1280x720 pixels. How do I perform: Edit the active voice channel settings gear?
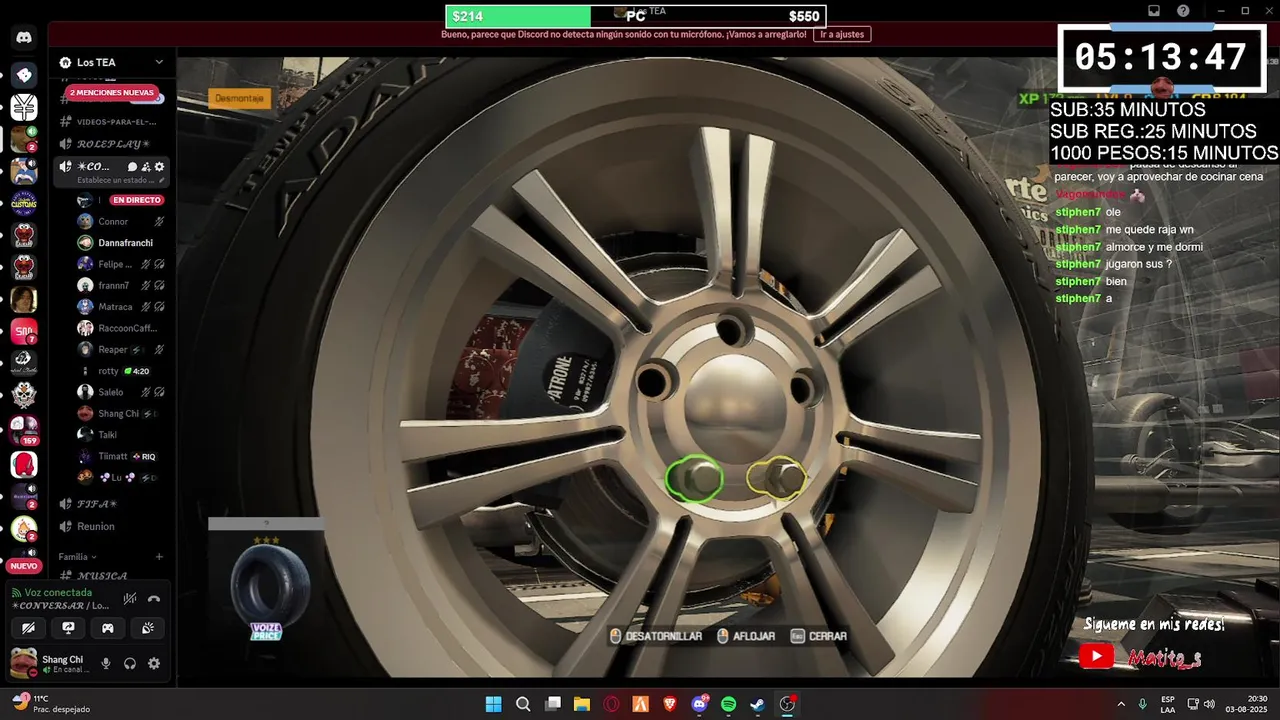point(159,167)
